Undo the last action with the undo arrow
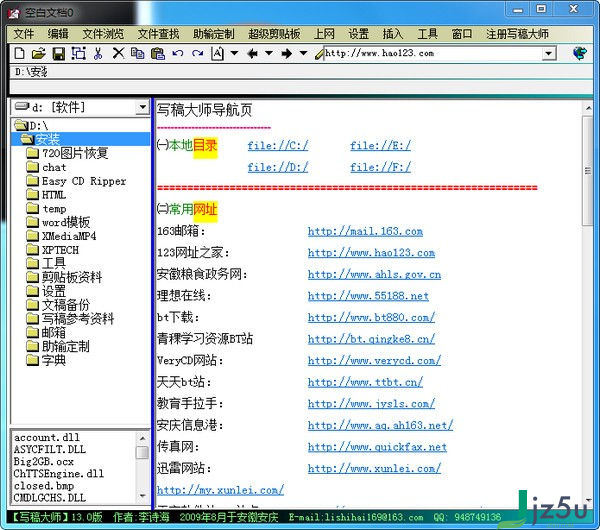The height and width of the screenshot is (530, 600). point(178,53)
